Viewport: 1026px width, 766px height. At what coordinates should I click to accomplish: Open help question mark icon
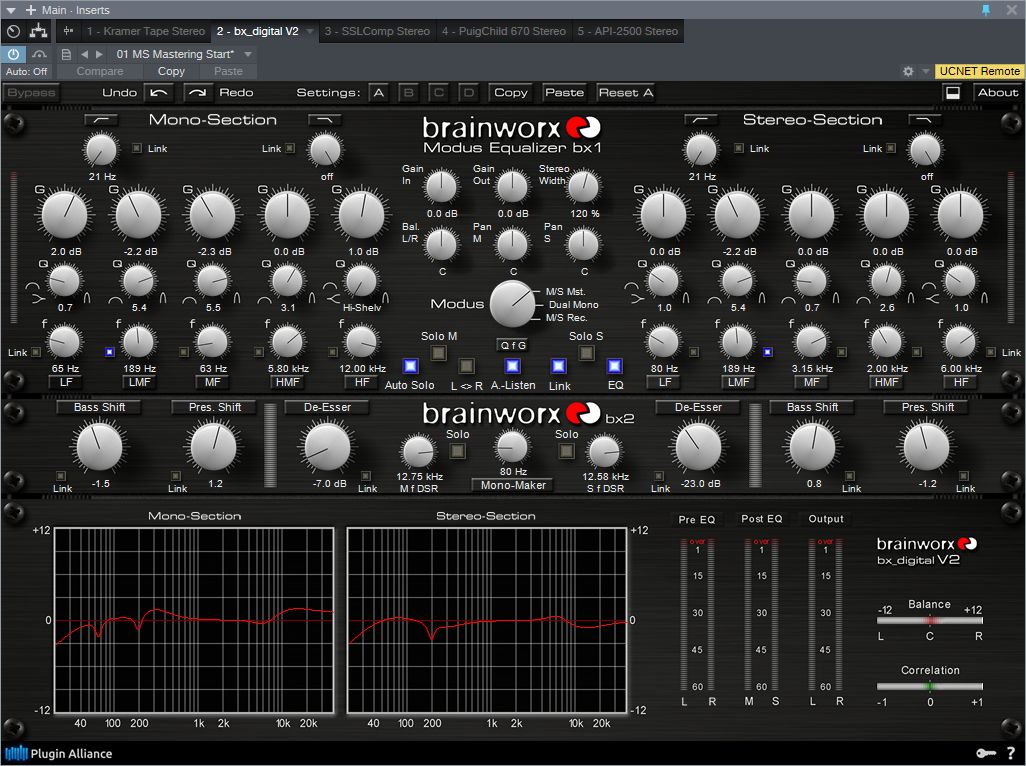[x=1012, y=754]
